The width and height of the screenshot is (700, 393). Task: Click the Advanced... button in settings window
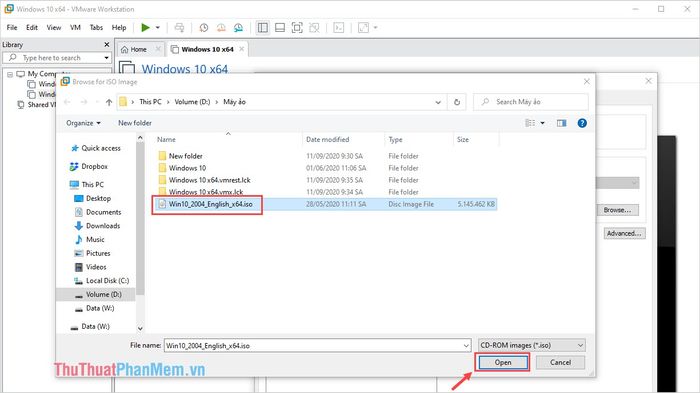pyautogui.click(x=624, y=234)
